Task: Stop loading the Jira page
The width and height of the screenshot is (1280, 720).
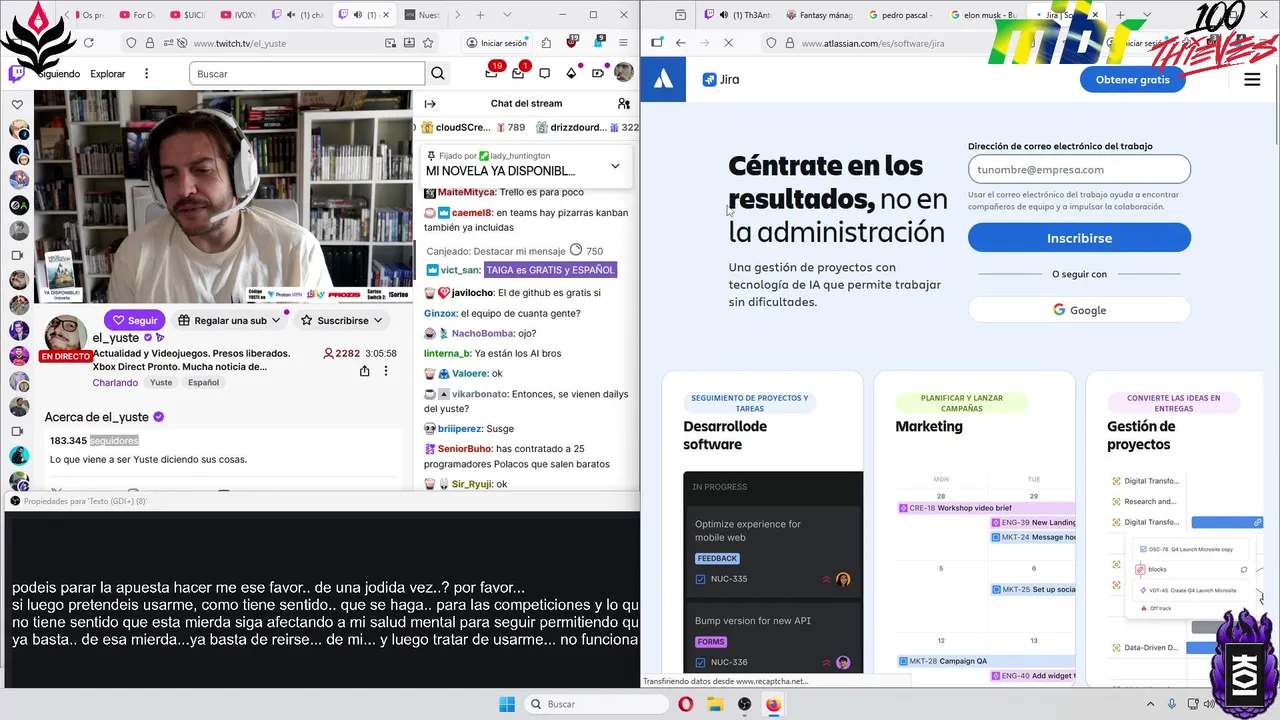Action: pyautogui.click(x=728, y=43)
